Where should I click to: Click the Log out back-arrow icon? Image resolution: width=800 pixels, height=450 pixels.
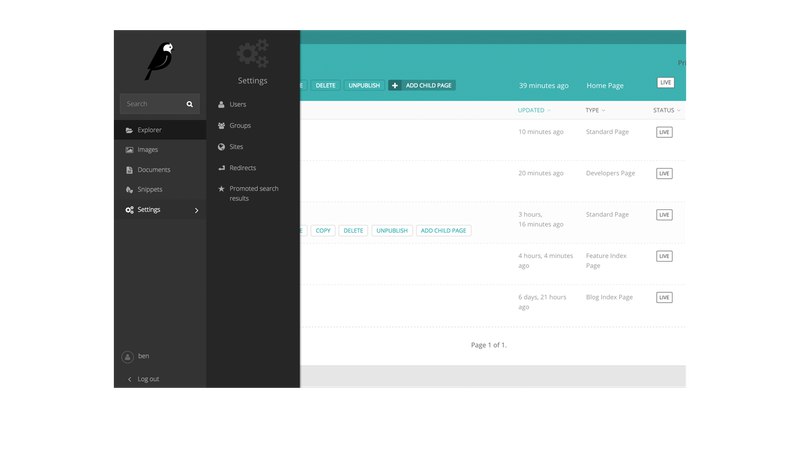[x=130, y=379]
